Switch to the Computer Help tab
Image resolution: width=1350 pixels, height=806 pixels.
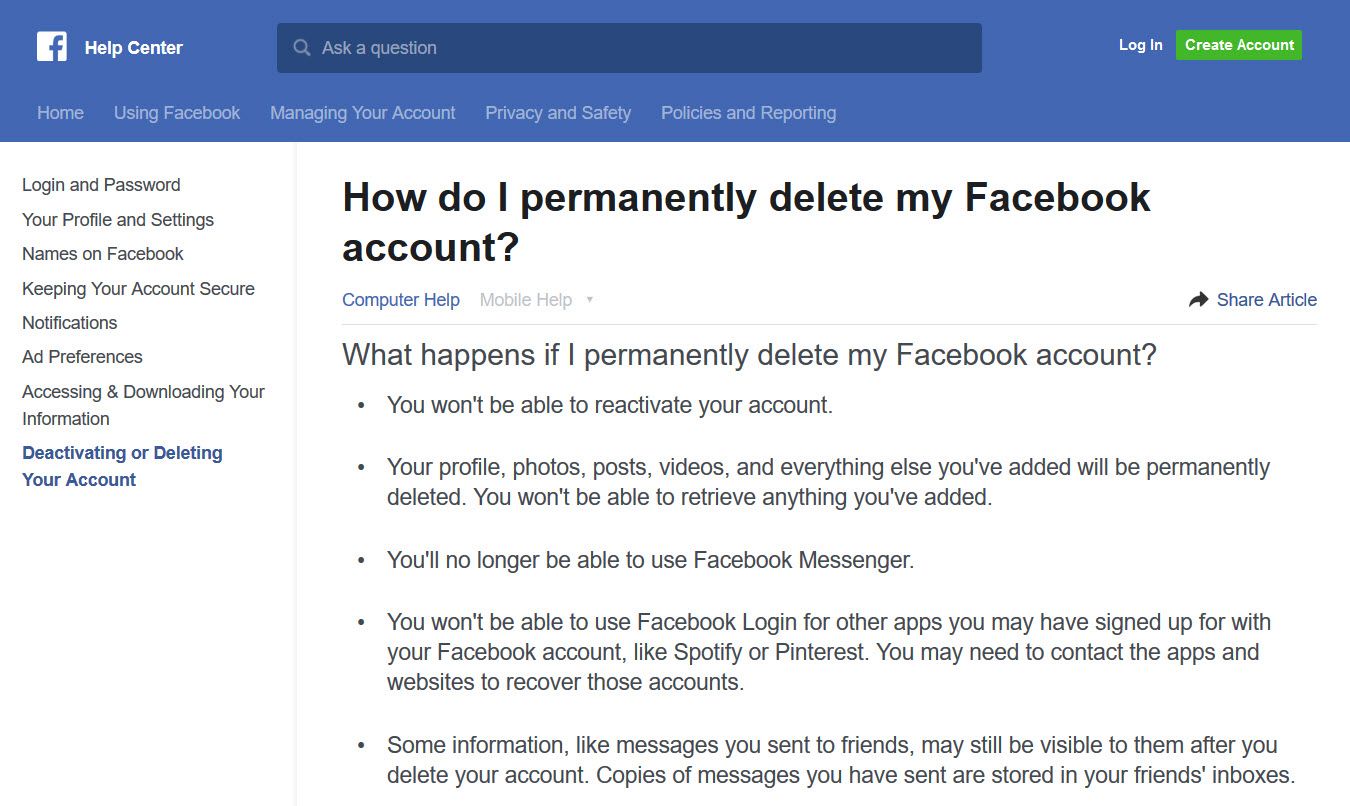[x=401, y=299]
